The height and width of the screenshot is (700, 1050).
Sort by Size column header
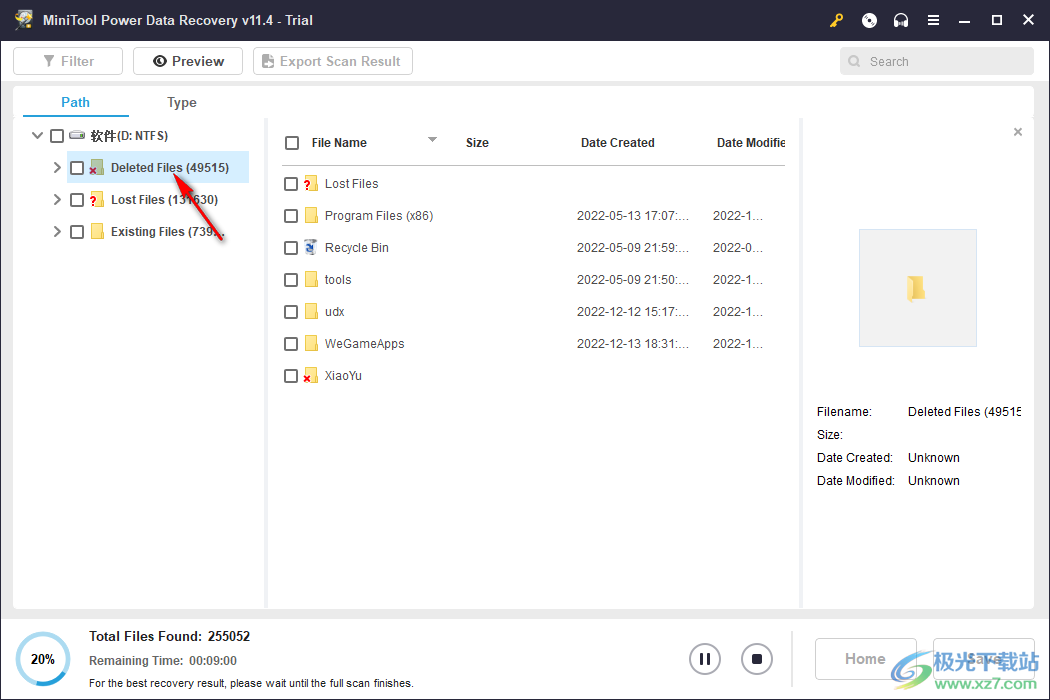477,143
